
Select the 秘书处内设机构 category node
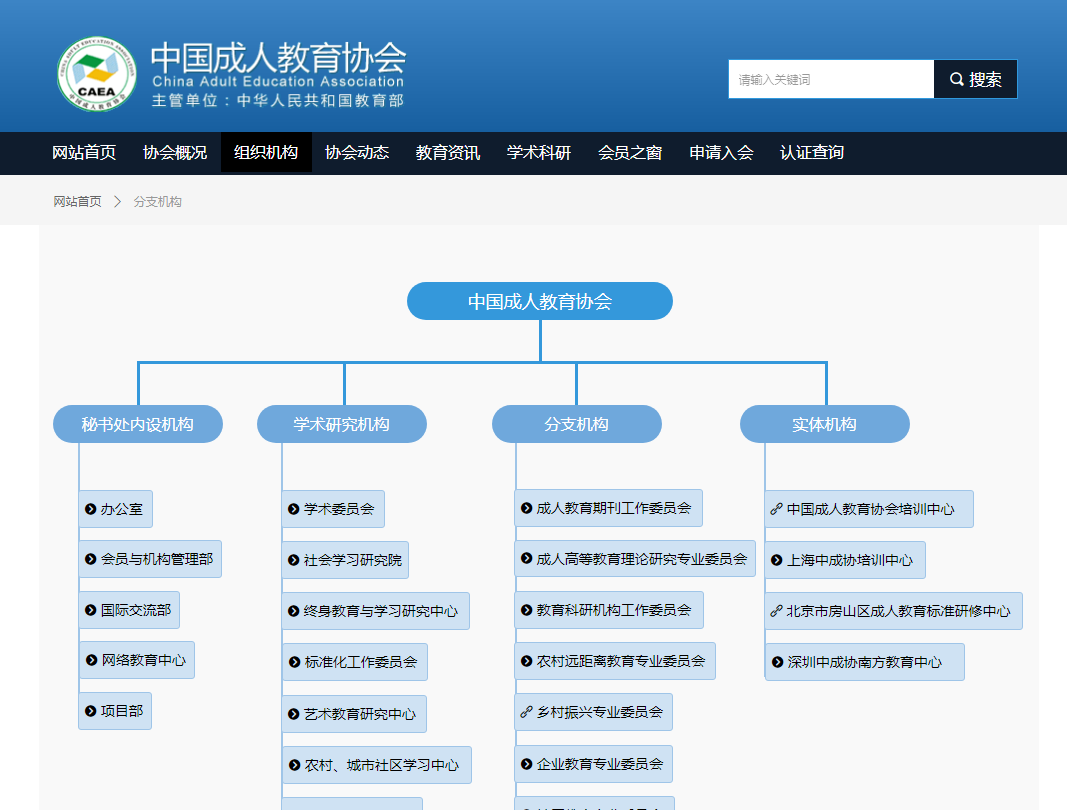(137, 424)
